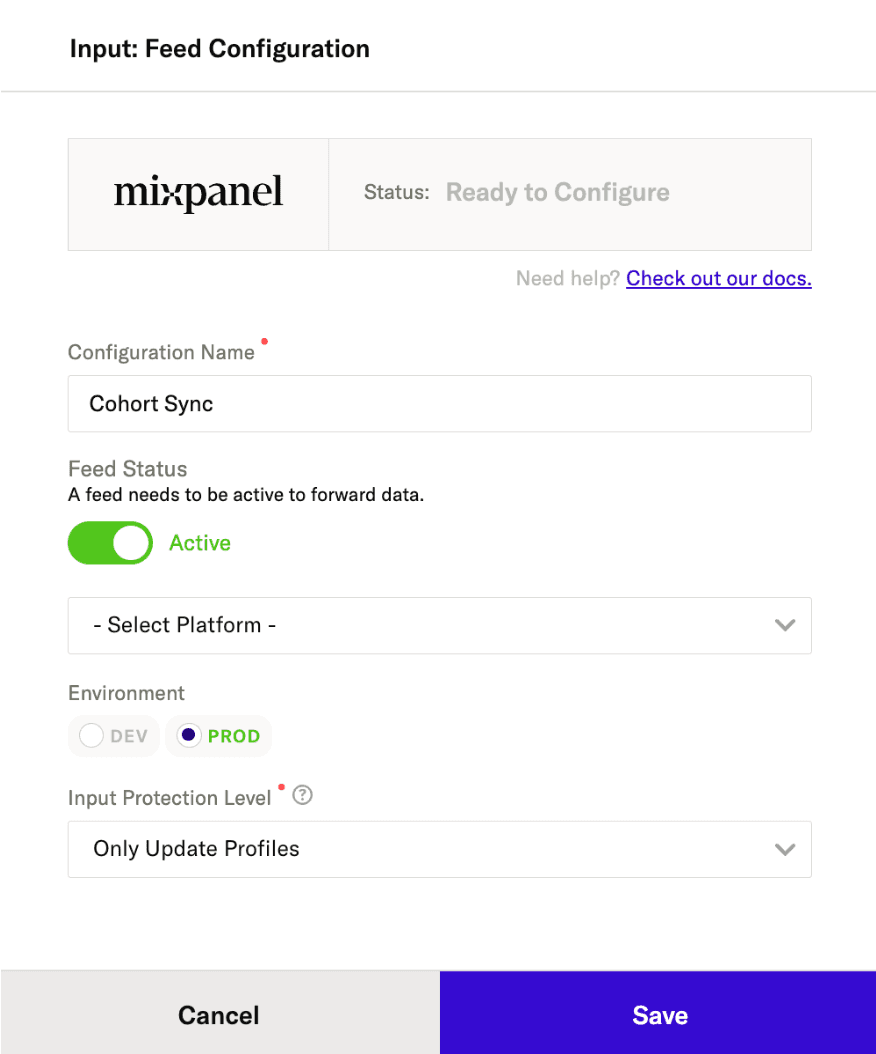
Task: Click the Input Protection Level help icon
Action: click(303, 796)
